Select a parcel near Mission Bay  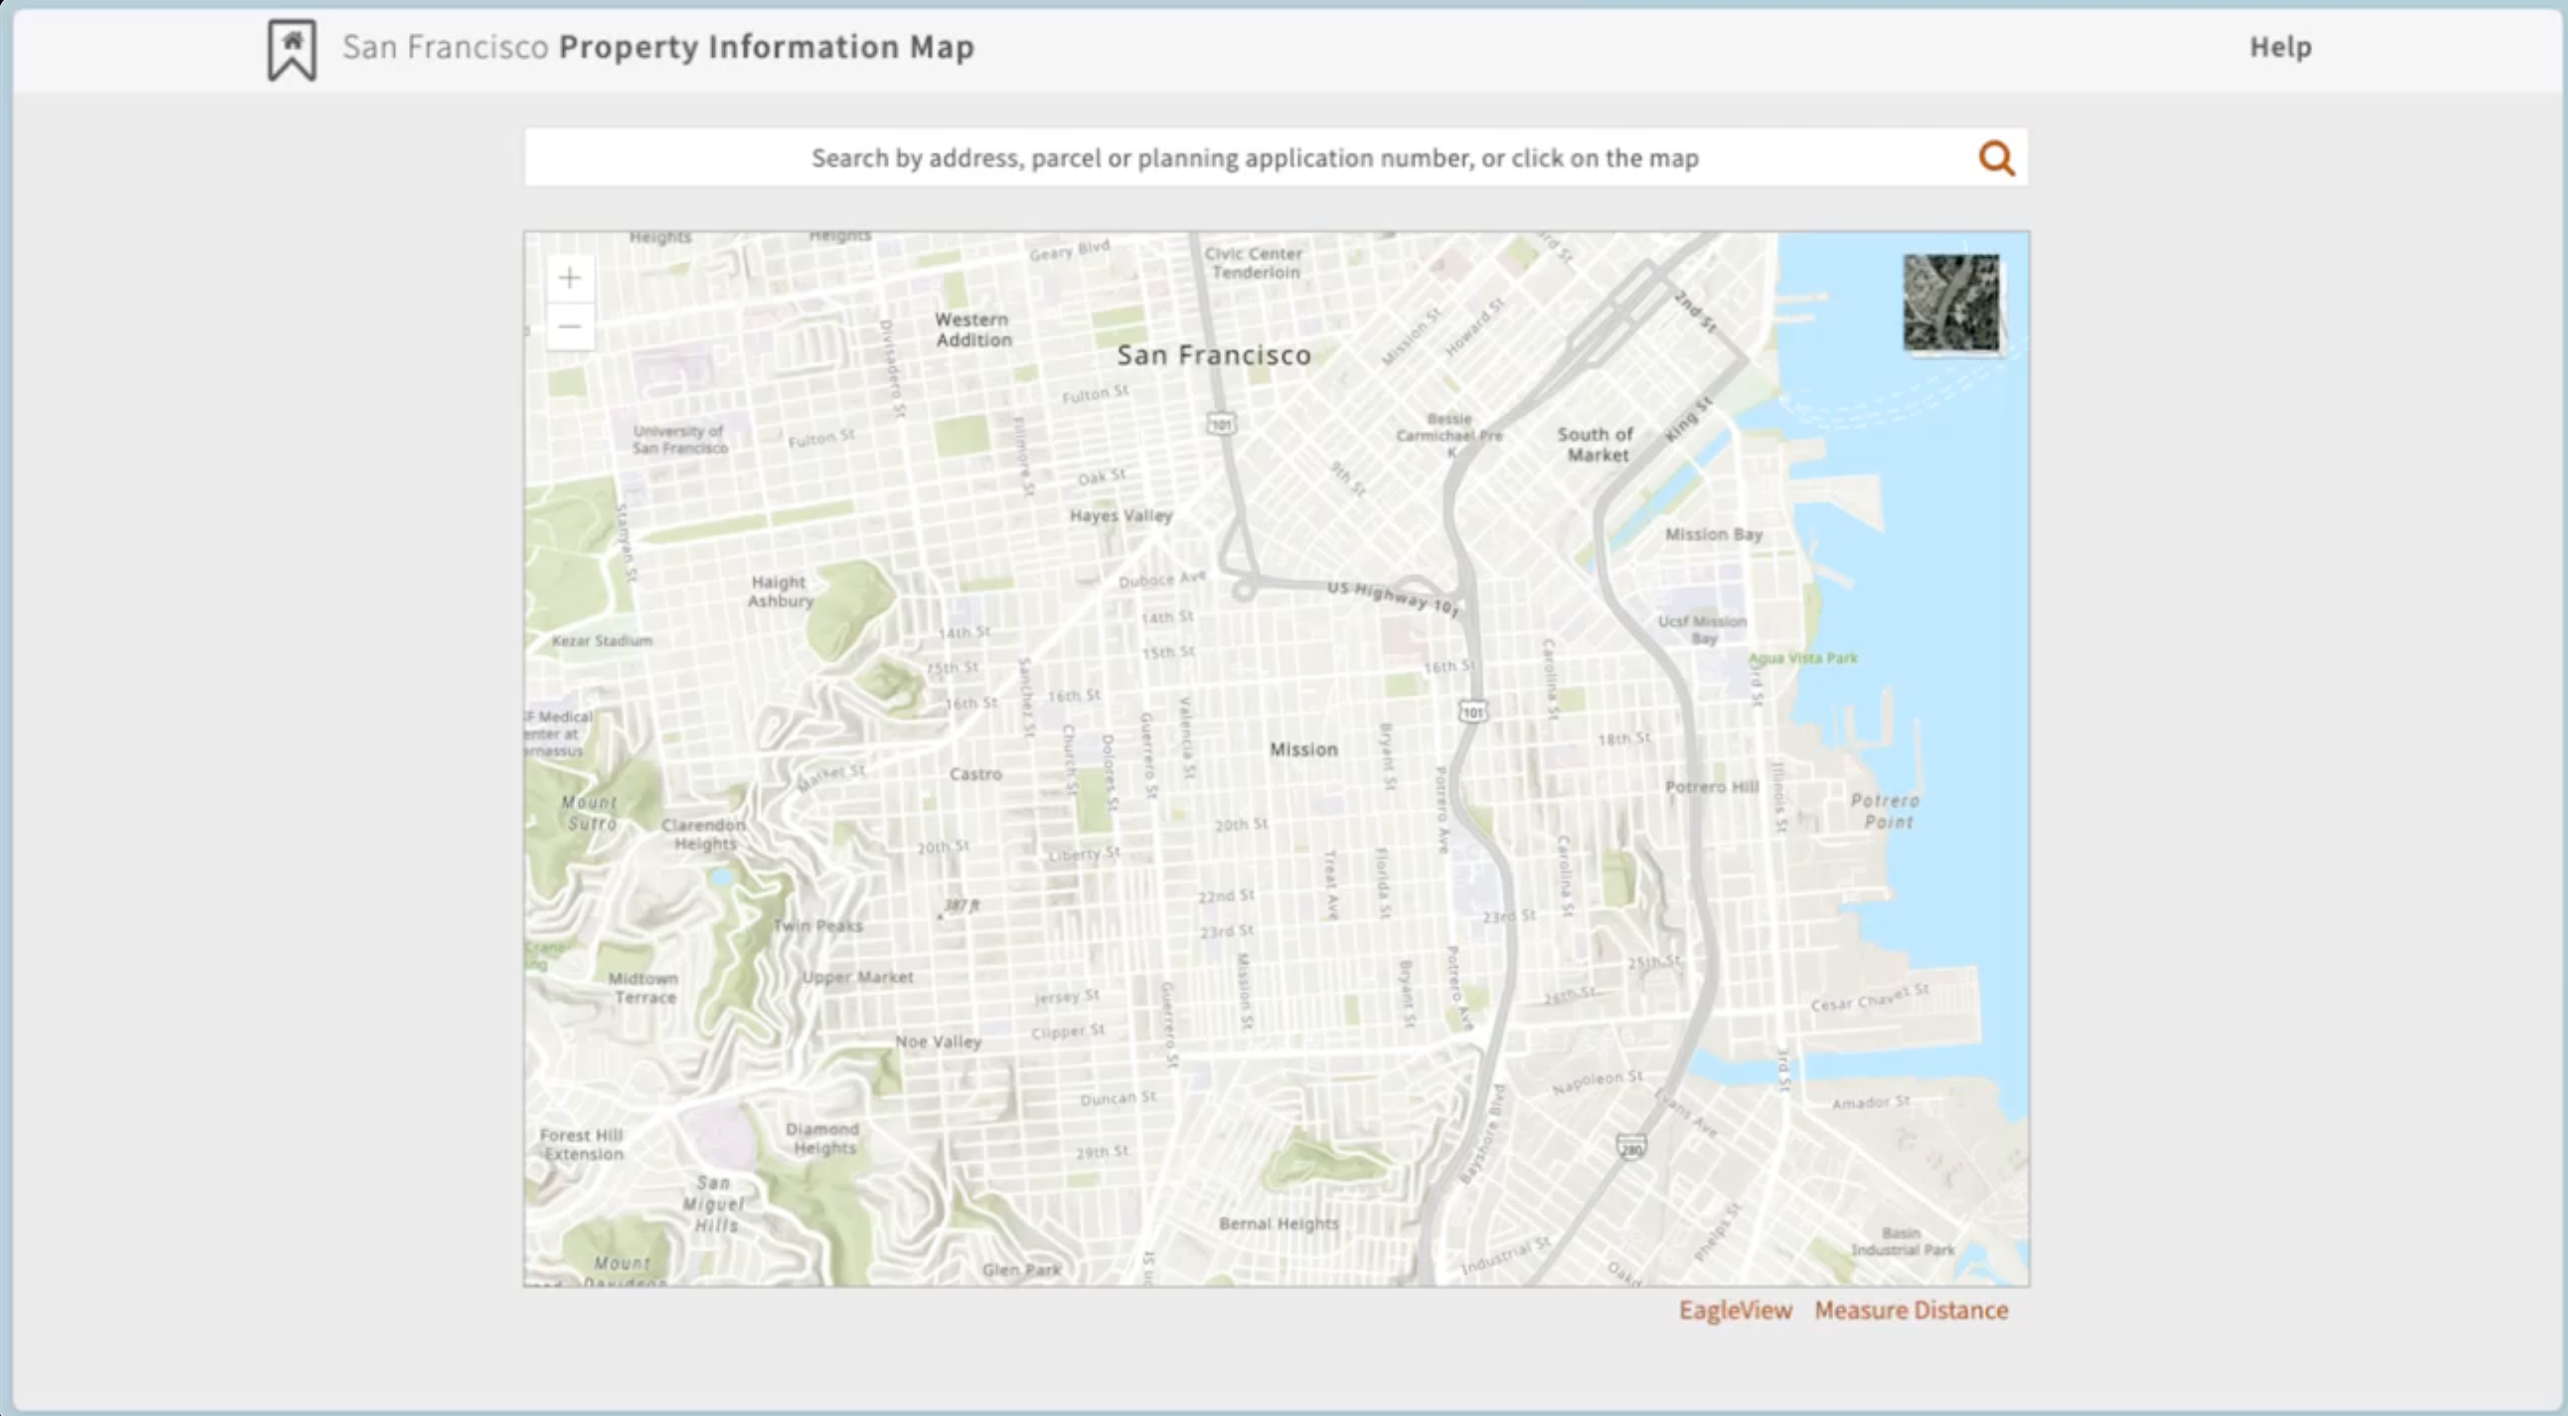coord(1712,534)
